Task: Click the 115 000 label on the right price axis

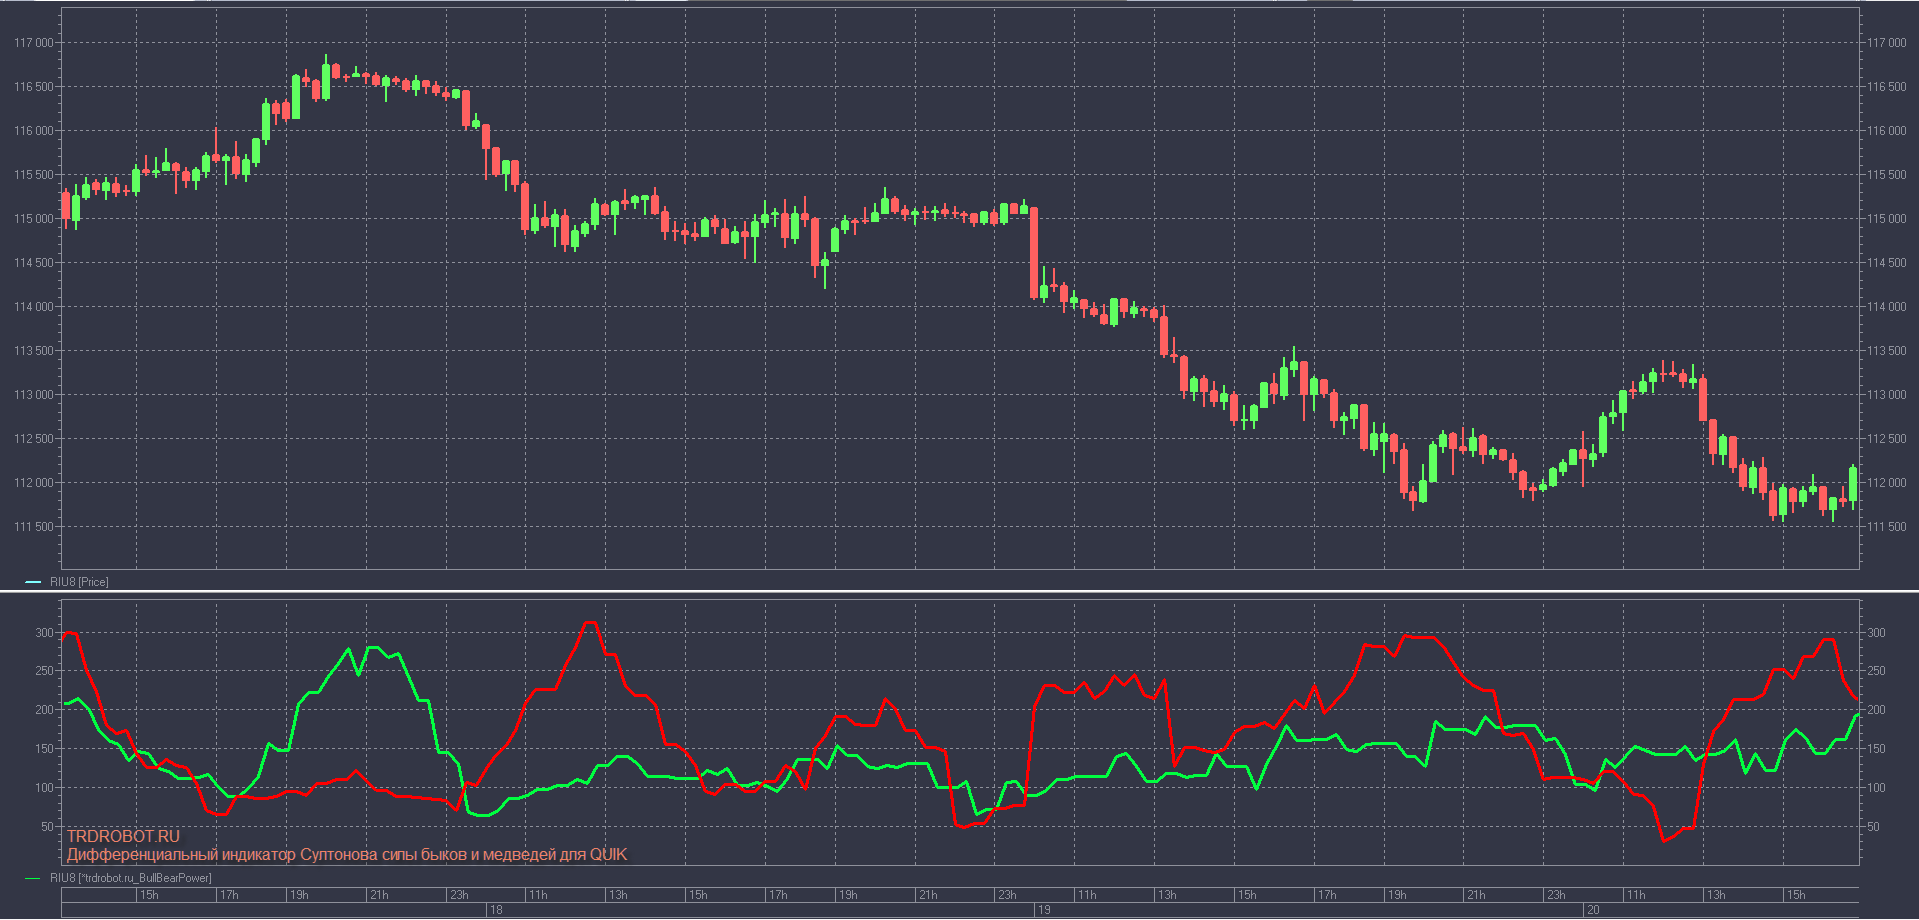Action: click(x=1886, y=219)
